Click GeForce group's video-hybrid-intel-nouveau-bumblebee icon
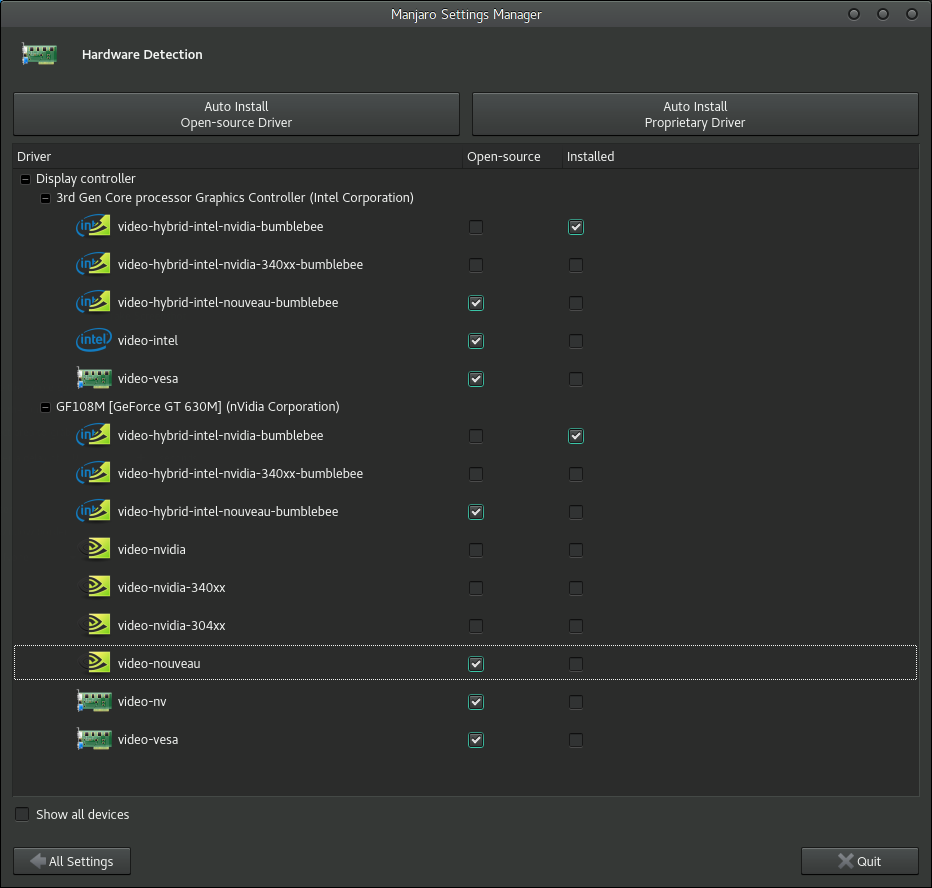 93,512
